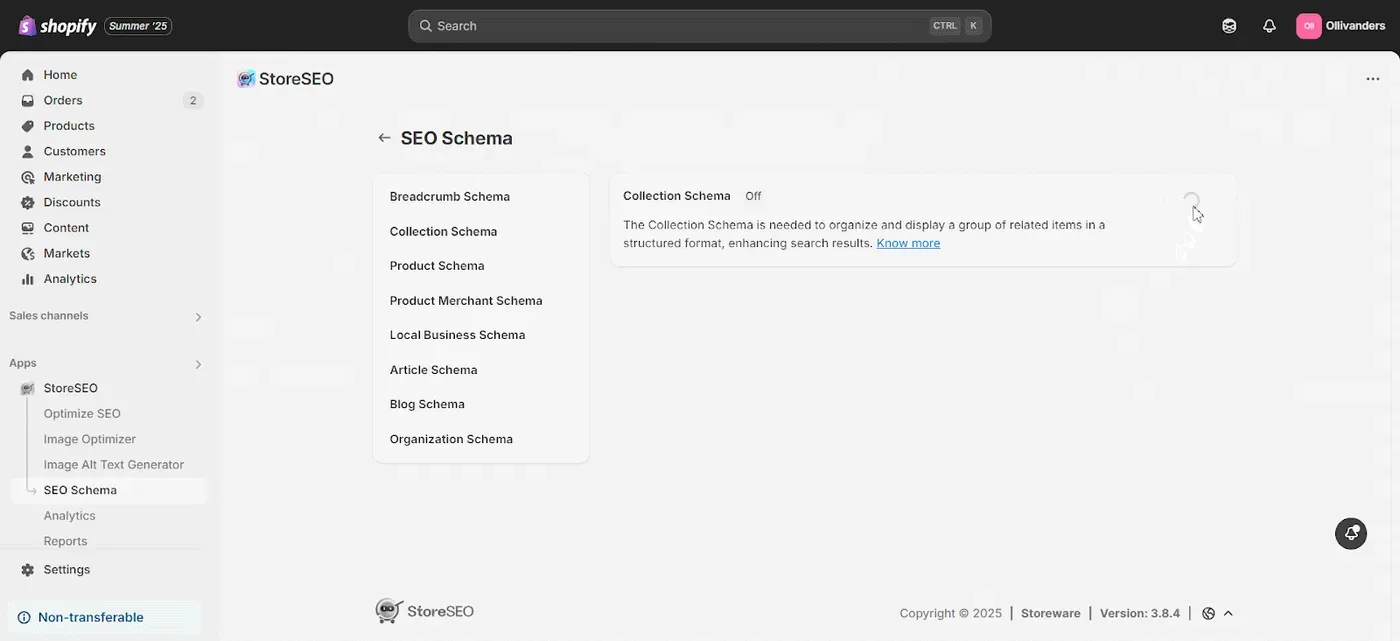Click the Copyright © 2025 text
The image size is (1400, 641).
click(x=950, y=613)
